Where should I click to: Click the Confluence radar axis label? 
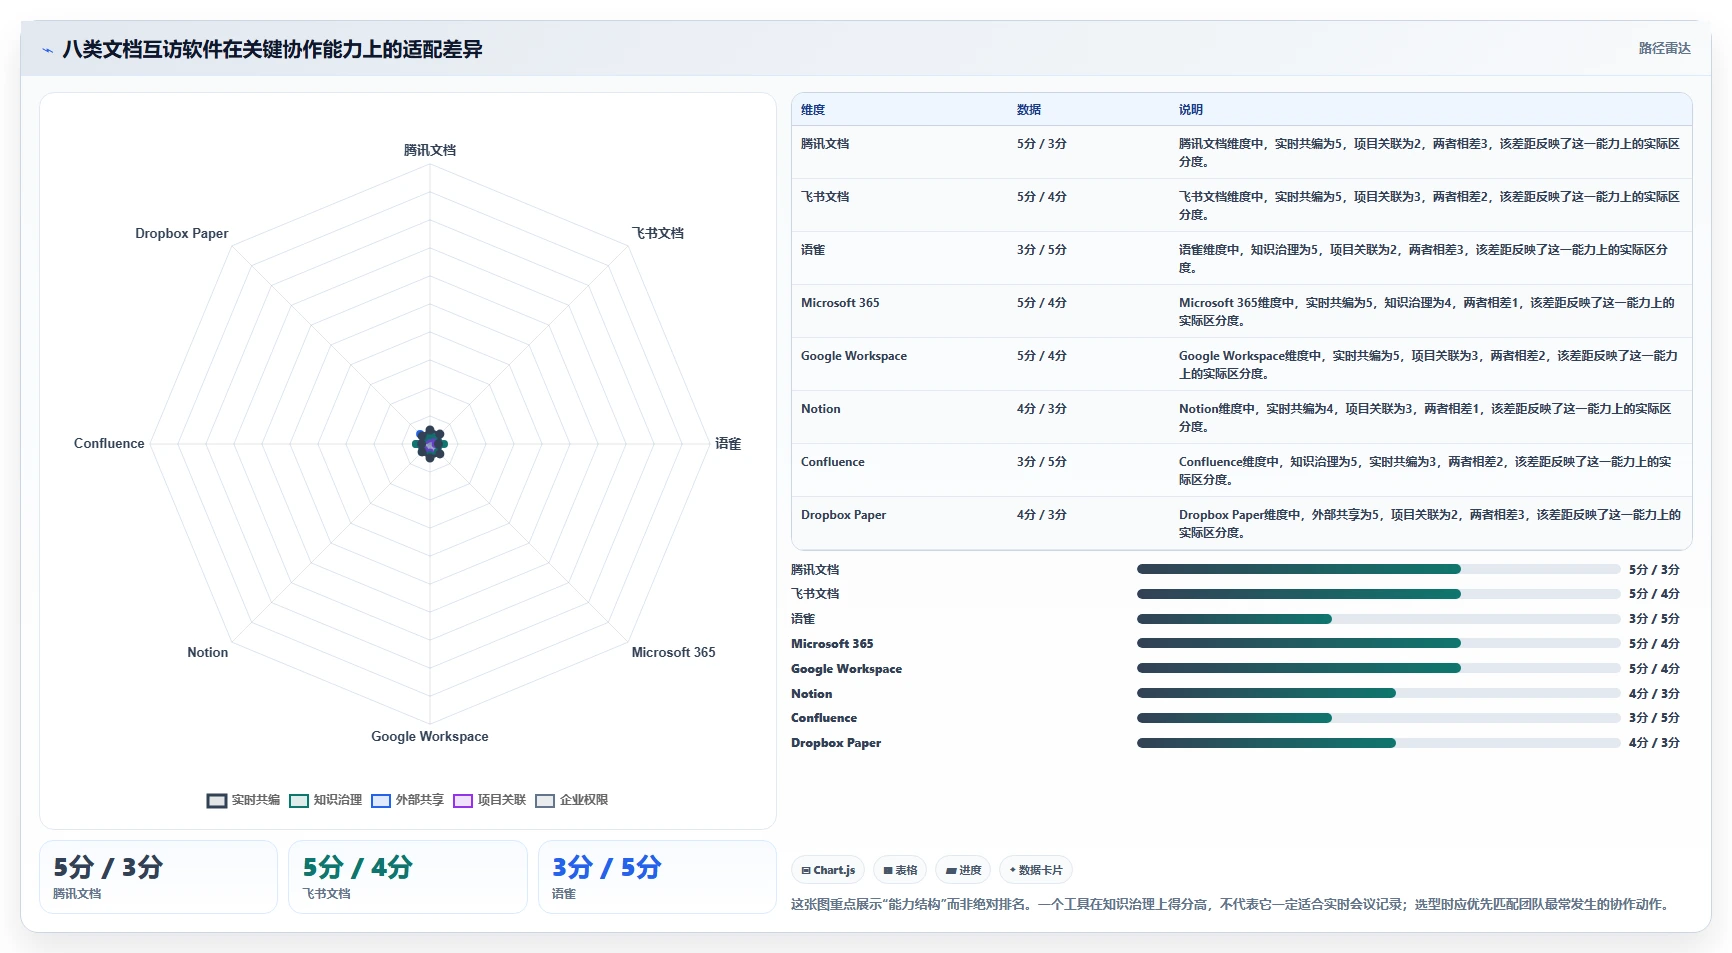pyautogui.click(x=109, y=443)
